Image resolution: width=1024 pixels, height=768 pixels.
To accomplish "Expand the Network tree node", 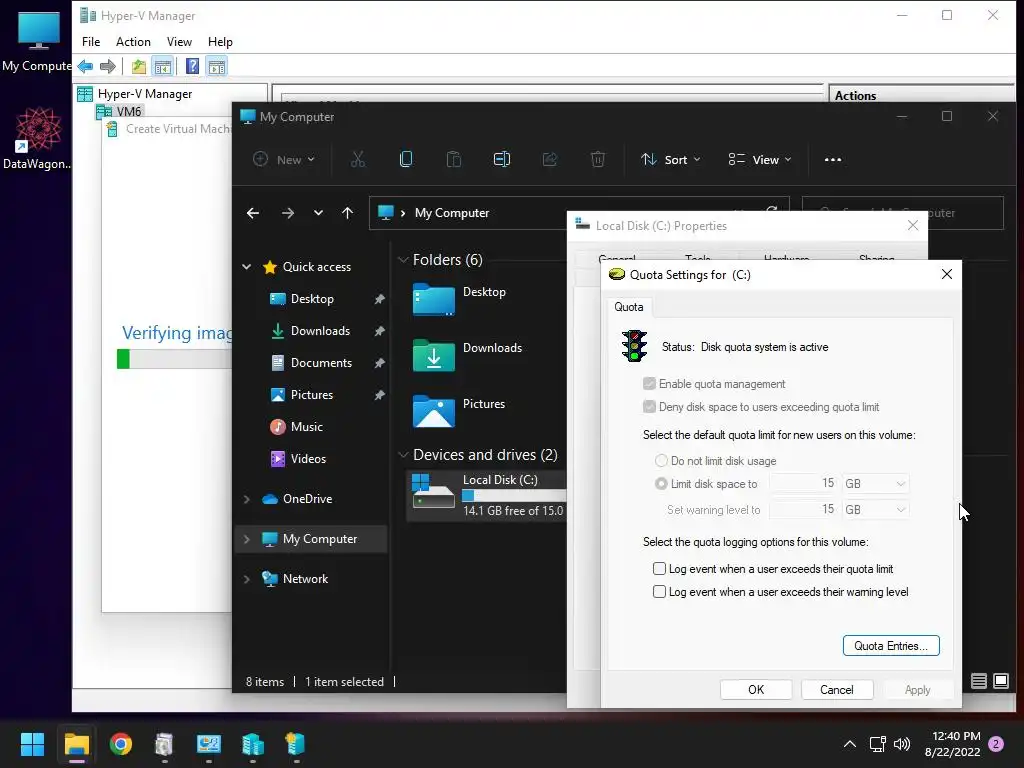I will 247,579.
